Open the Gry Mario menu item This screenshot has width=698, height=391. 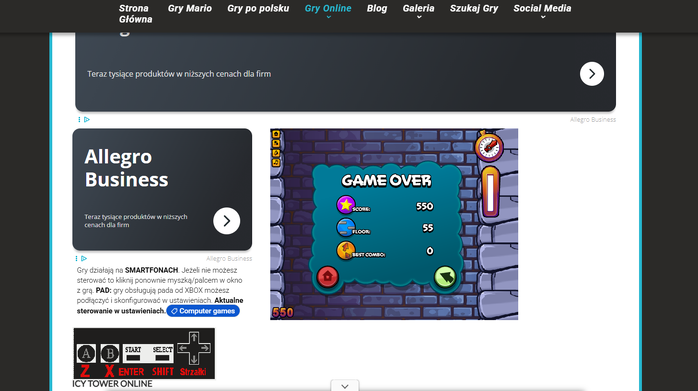pyautogui.click(x=190, y=8)
